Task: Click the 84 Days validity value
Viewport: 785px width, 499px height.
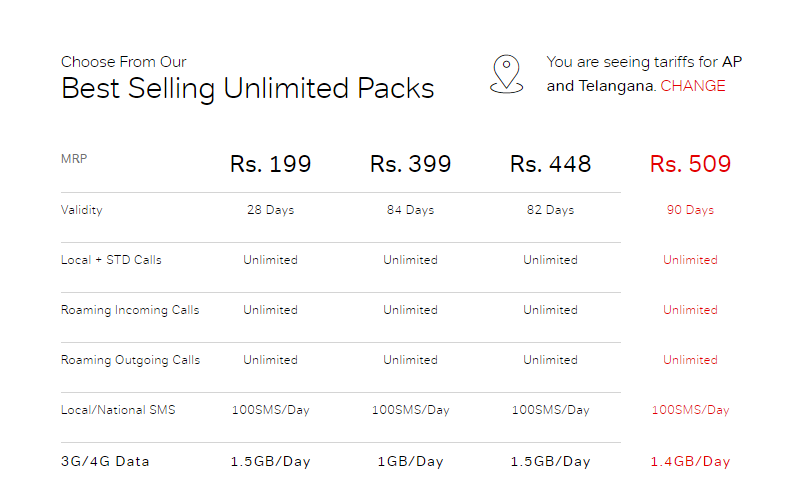Action: [x=410, y=211]
